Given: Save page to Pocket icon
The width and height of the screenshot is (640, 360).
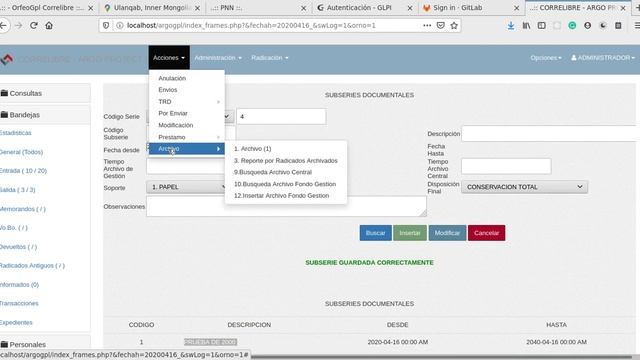Looking at the screenshot, I should [440, 25].
